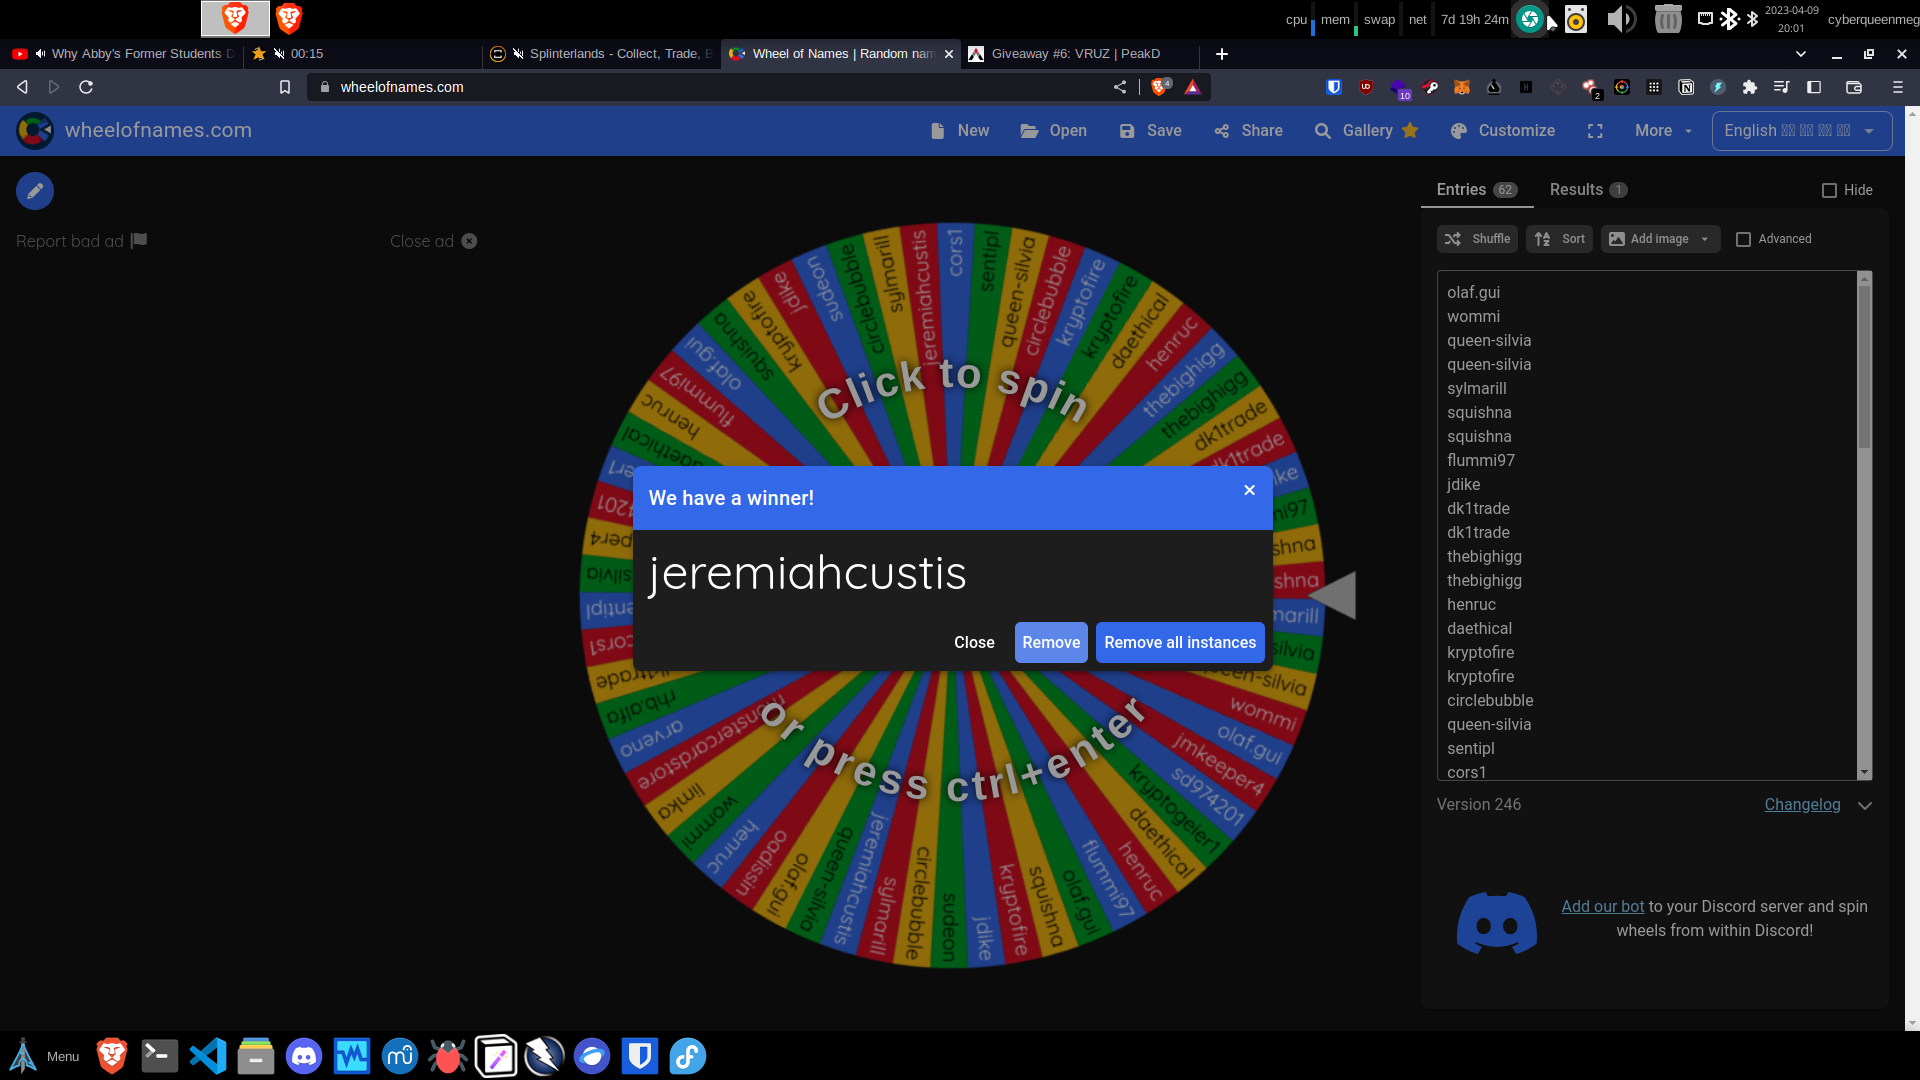Image resolution: width=1920 pixels, height=1080 pixels.
Task: Open the Changelog link
Action: [1802, 805]
